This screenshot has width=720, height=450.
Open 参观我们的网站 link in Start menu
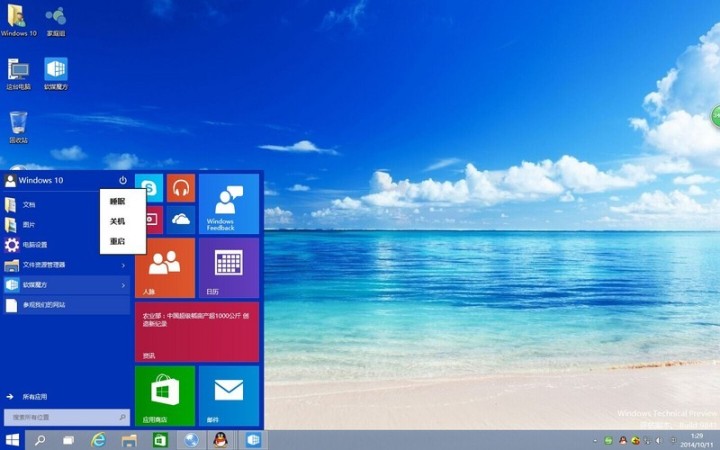click(x=66, y=305)
